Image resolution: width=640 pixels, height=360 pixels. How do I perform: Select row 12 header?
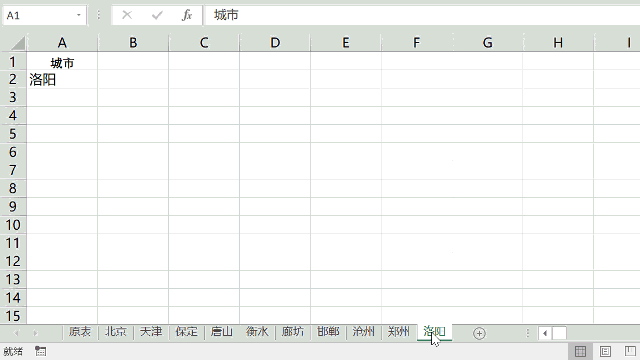click(13, 261)
